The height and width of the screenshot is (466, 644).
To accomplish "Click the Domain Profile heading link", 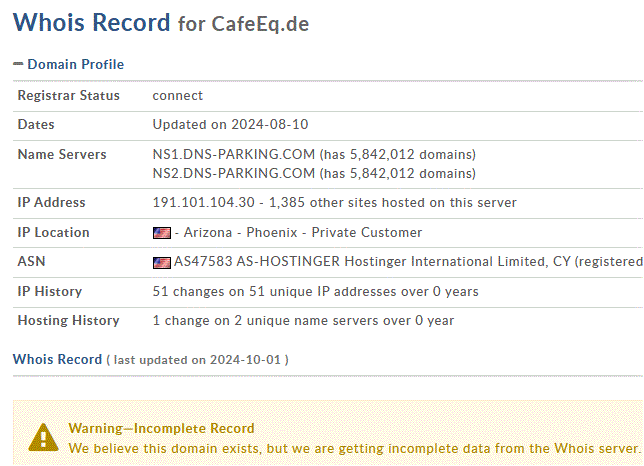I will click(76, 64).
